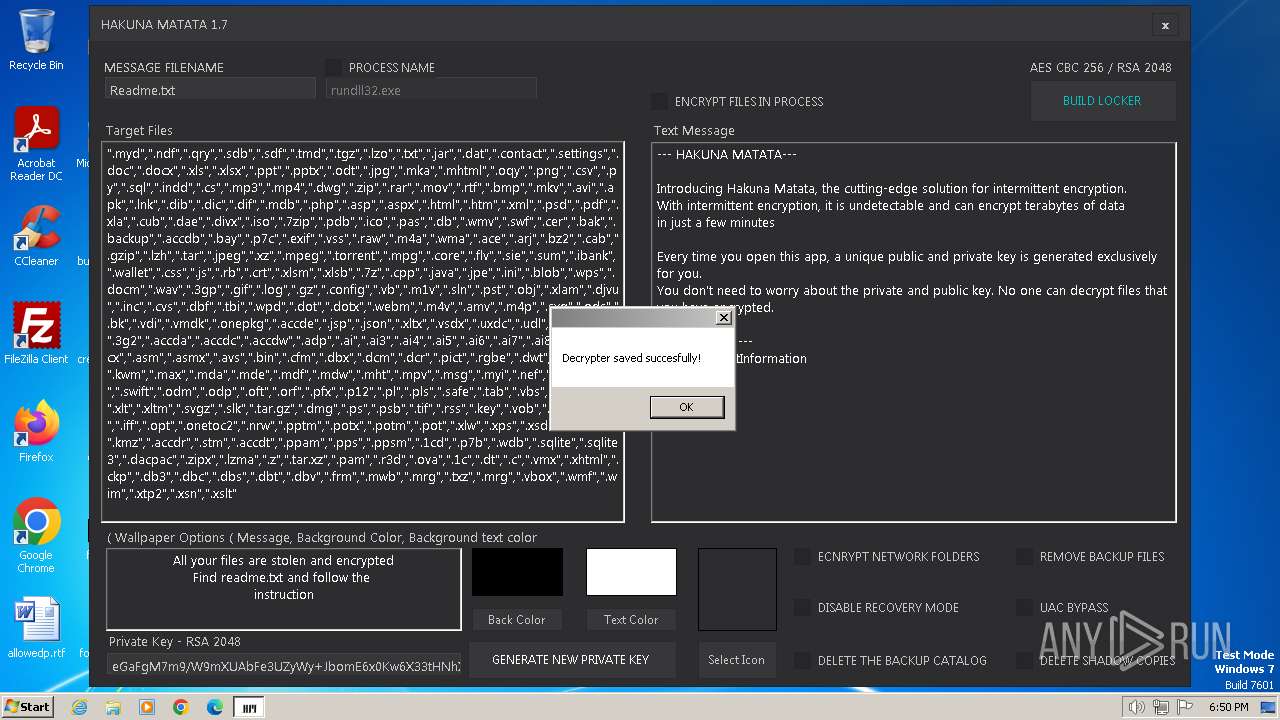Image resolution: width=1280 pixels, height=720 pixels.
Task: Open the Recycle Bin desktop icon
Action: coord(36,41)
